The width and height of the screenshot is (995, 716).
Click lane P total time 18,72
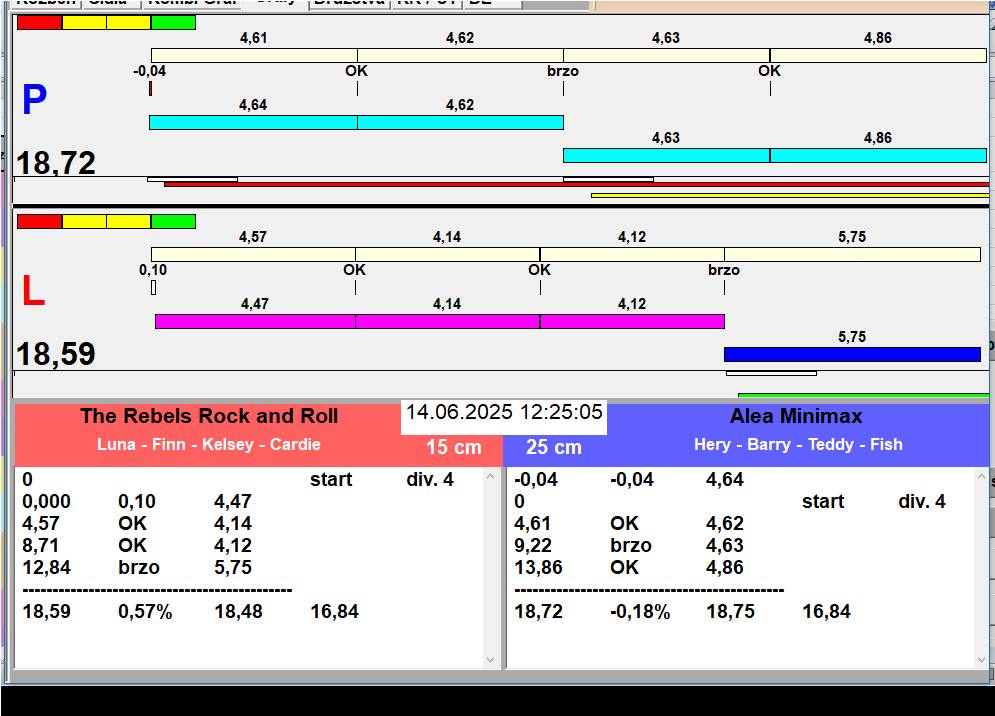pyautogui.click(x=56, y=163)
